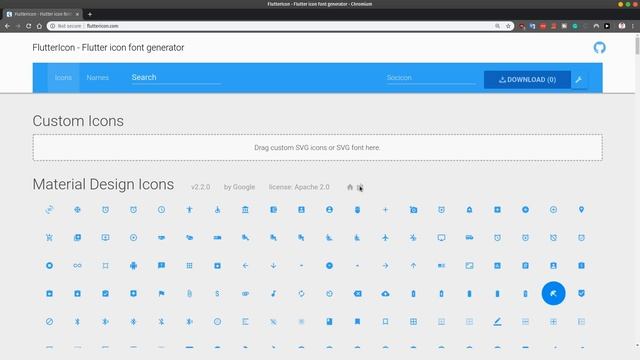Open settings with the wrench button
640x360 pixels.
point(579,80)
